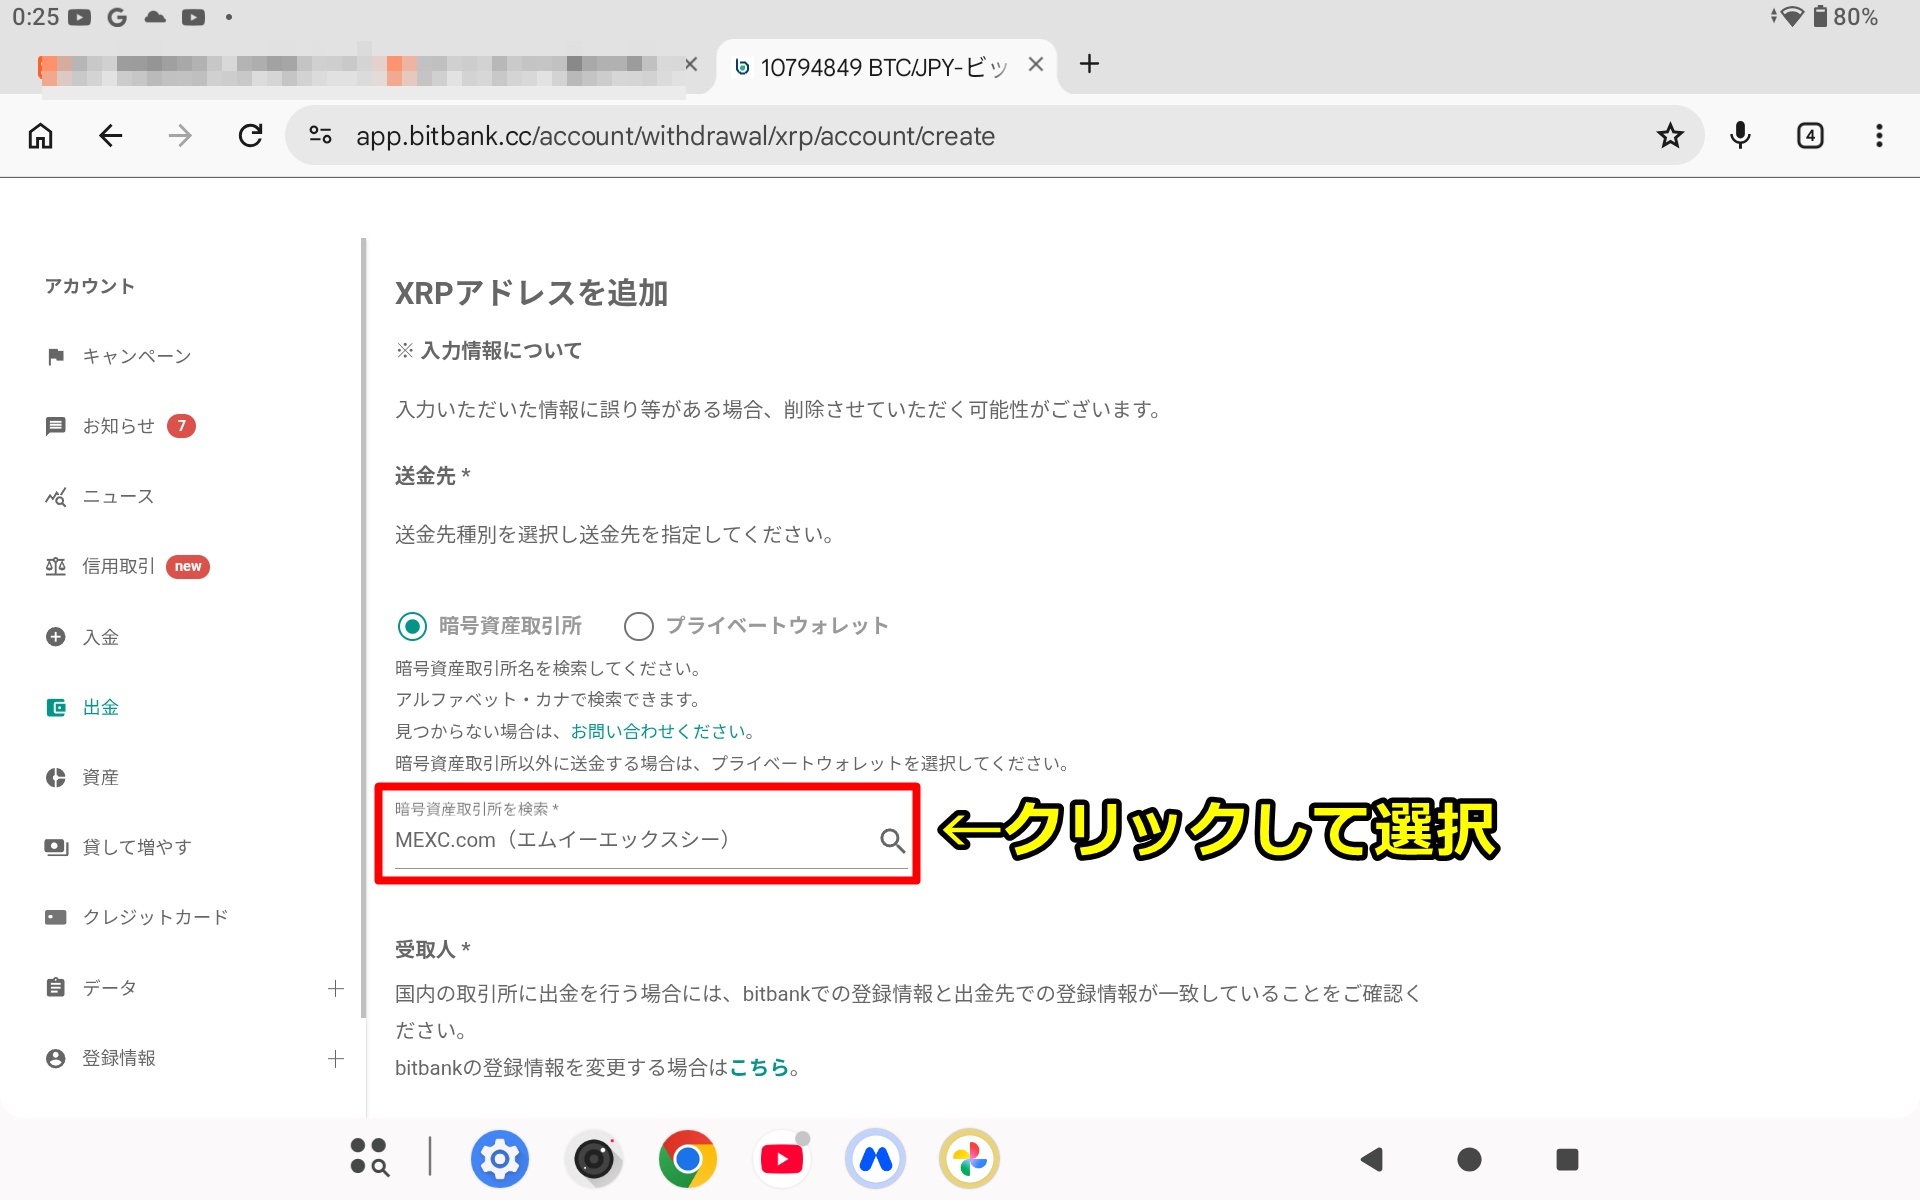Viewport: 1920px width, 1200px height.
Task: Click the 7 unread badge on お知らせ
Action: point(181,426)
